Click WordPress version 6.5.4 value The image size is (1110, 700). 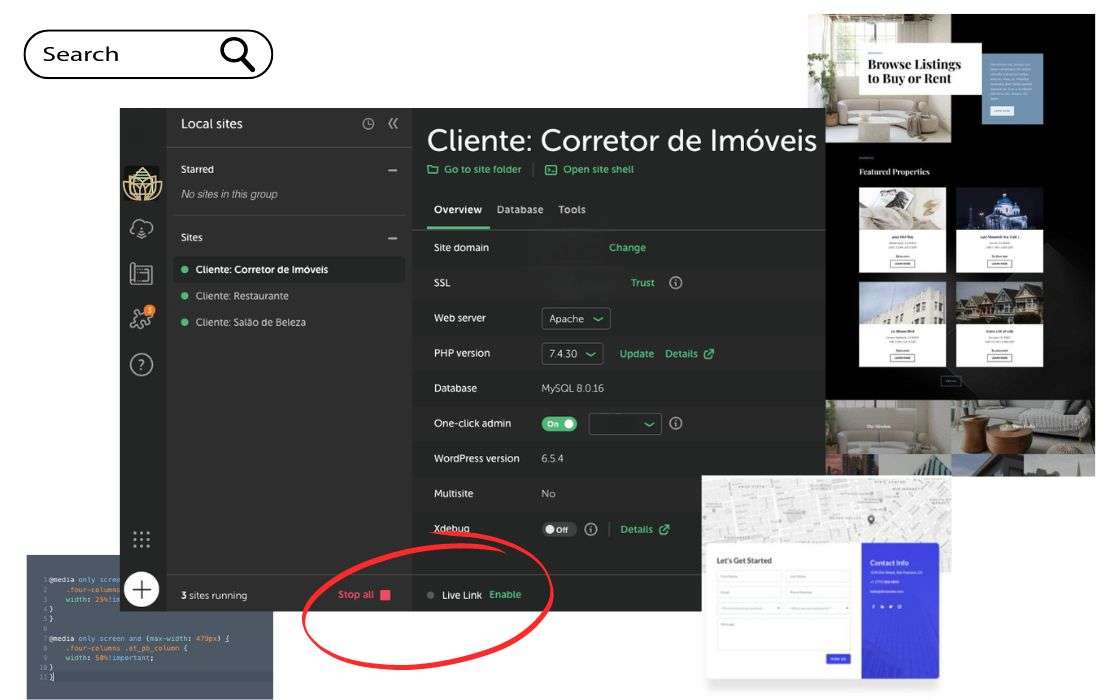click(552, 459)
